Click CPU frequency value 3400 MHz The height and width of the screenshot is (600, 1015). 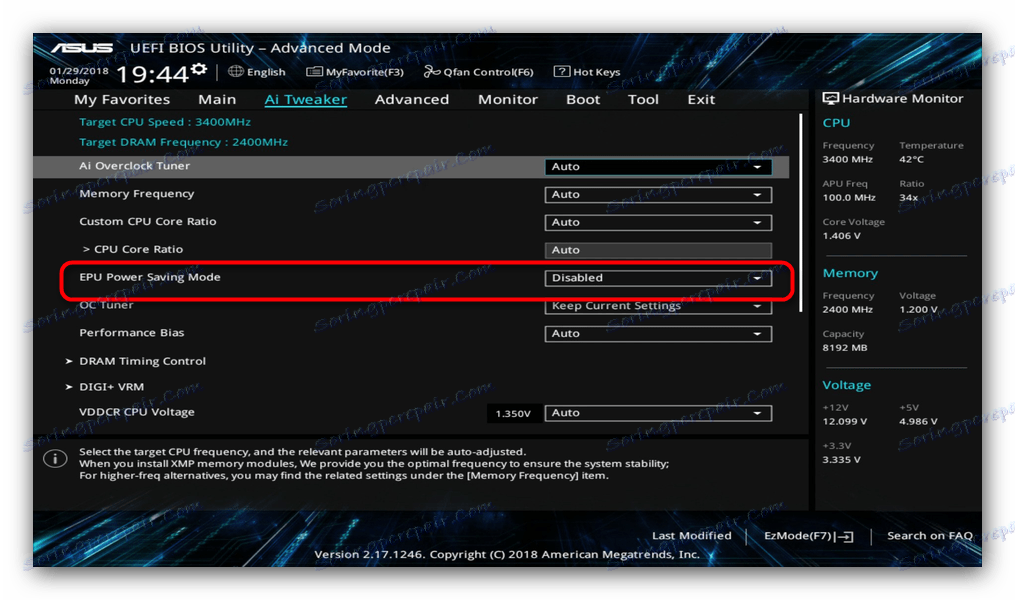point(847,159)
